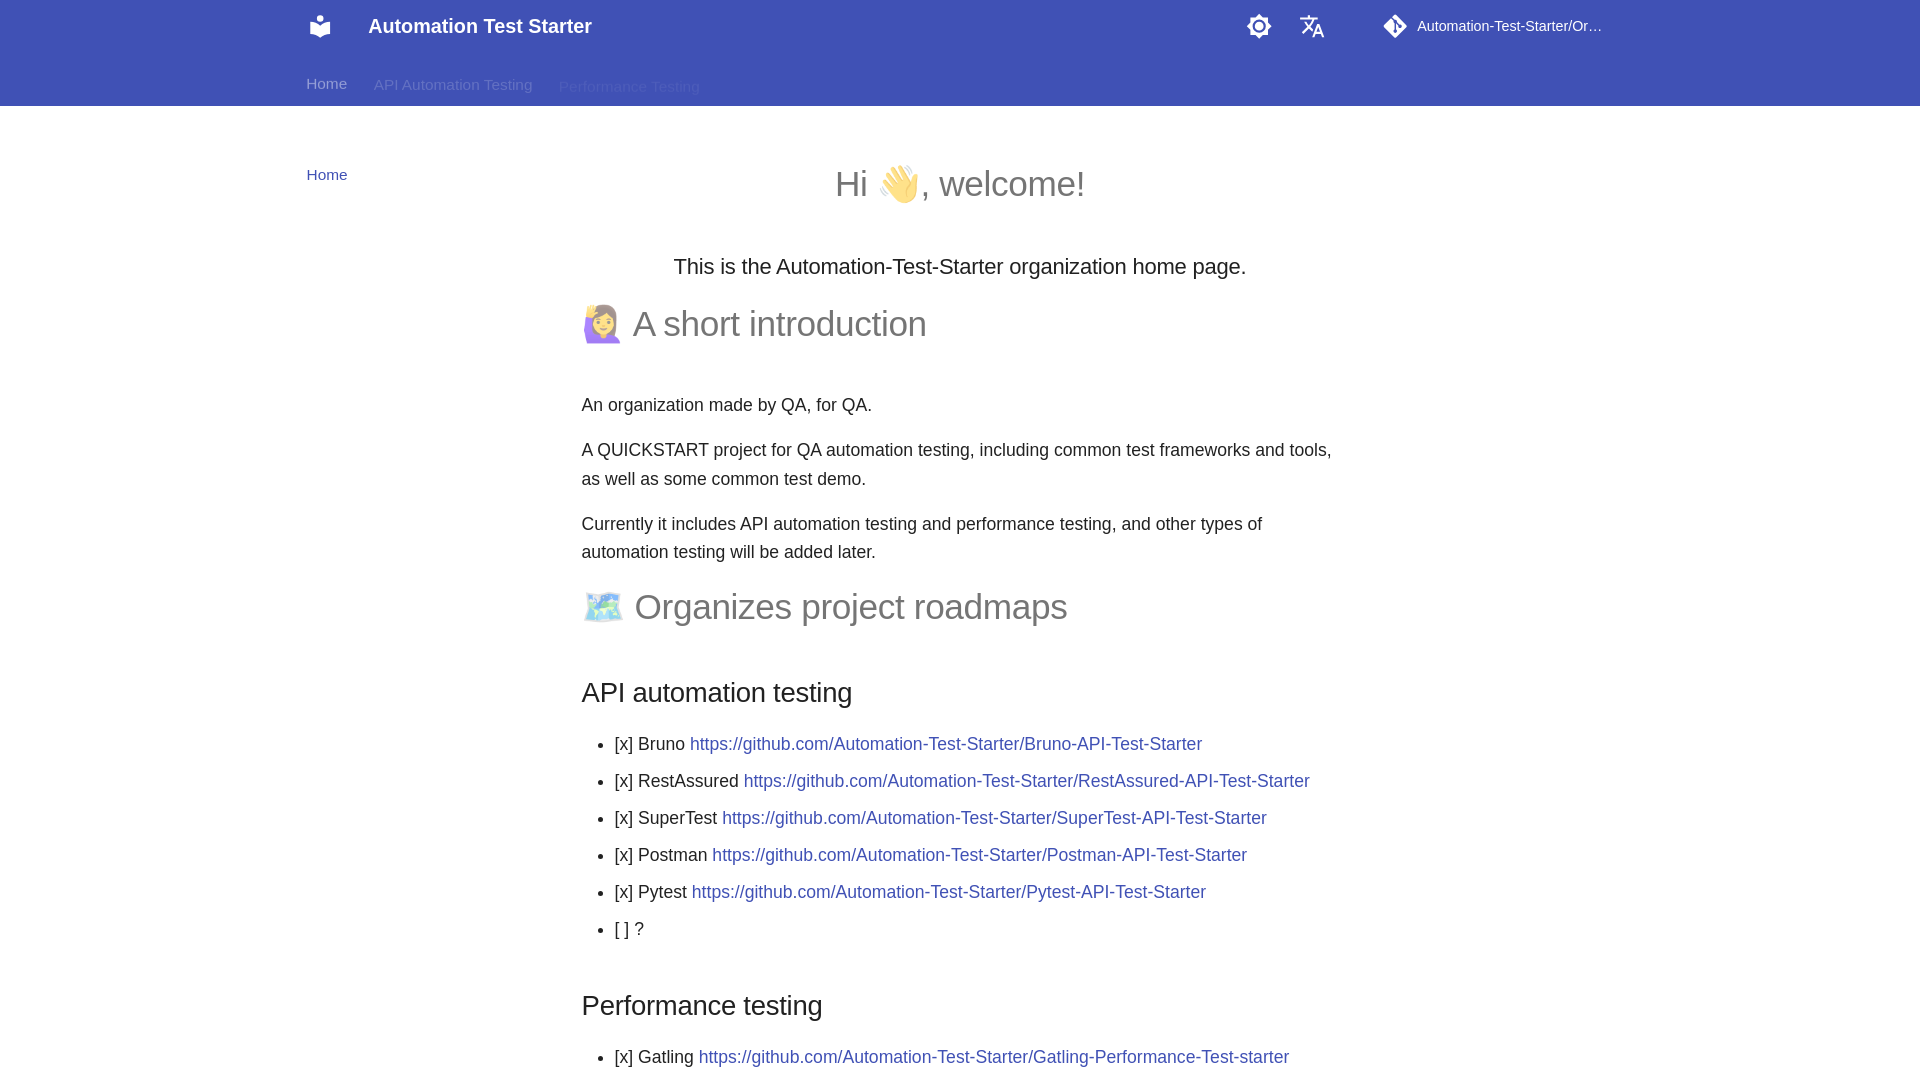Click the 'A QUICKSTART project' paragraph
Viewport: 1920px width, 1080px height.
point(957,465)
